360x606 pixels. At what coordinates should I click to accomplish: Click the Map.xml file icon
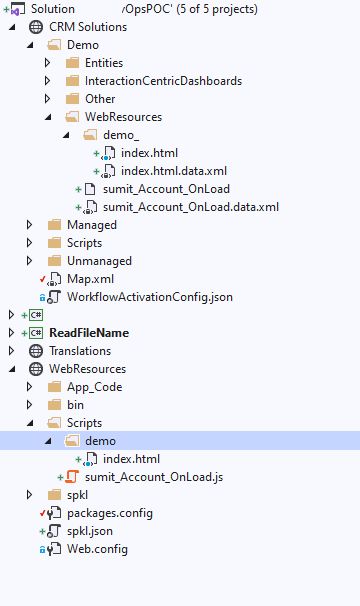55,279
